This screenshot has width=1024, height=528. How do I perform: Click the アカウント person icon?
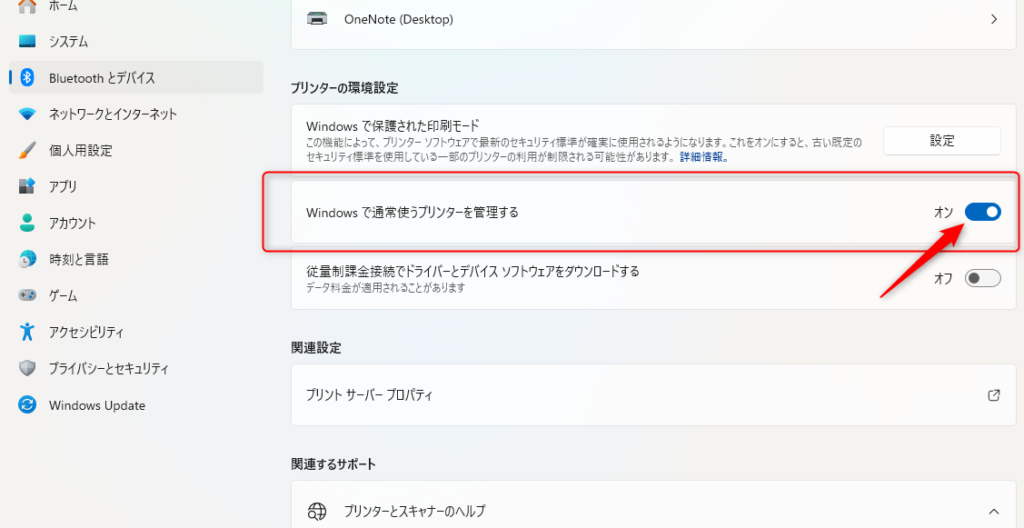click(29, 223)
